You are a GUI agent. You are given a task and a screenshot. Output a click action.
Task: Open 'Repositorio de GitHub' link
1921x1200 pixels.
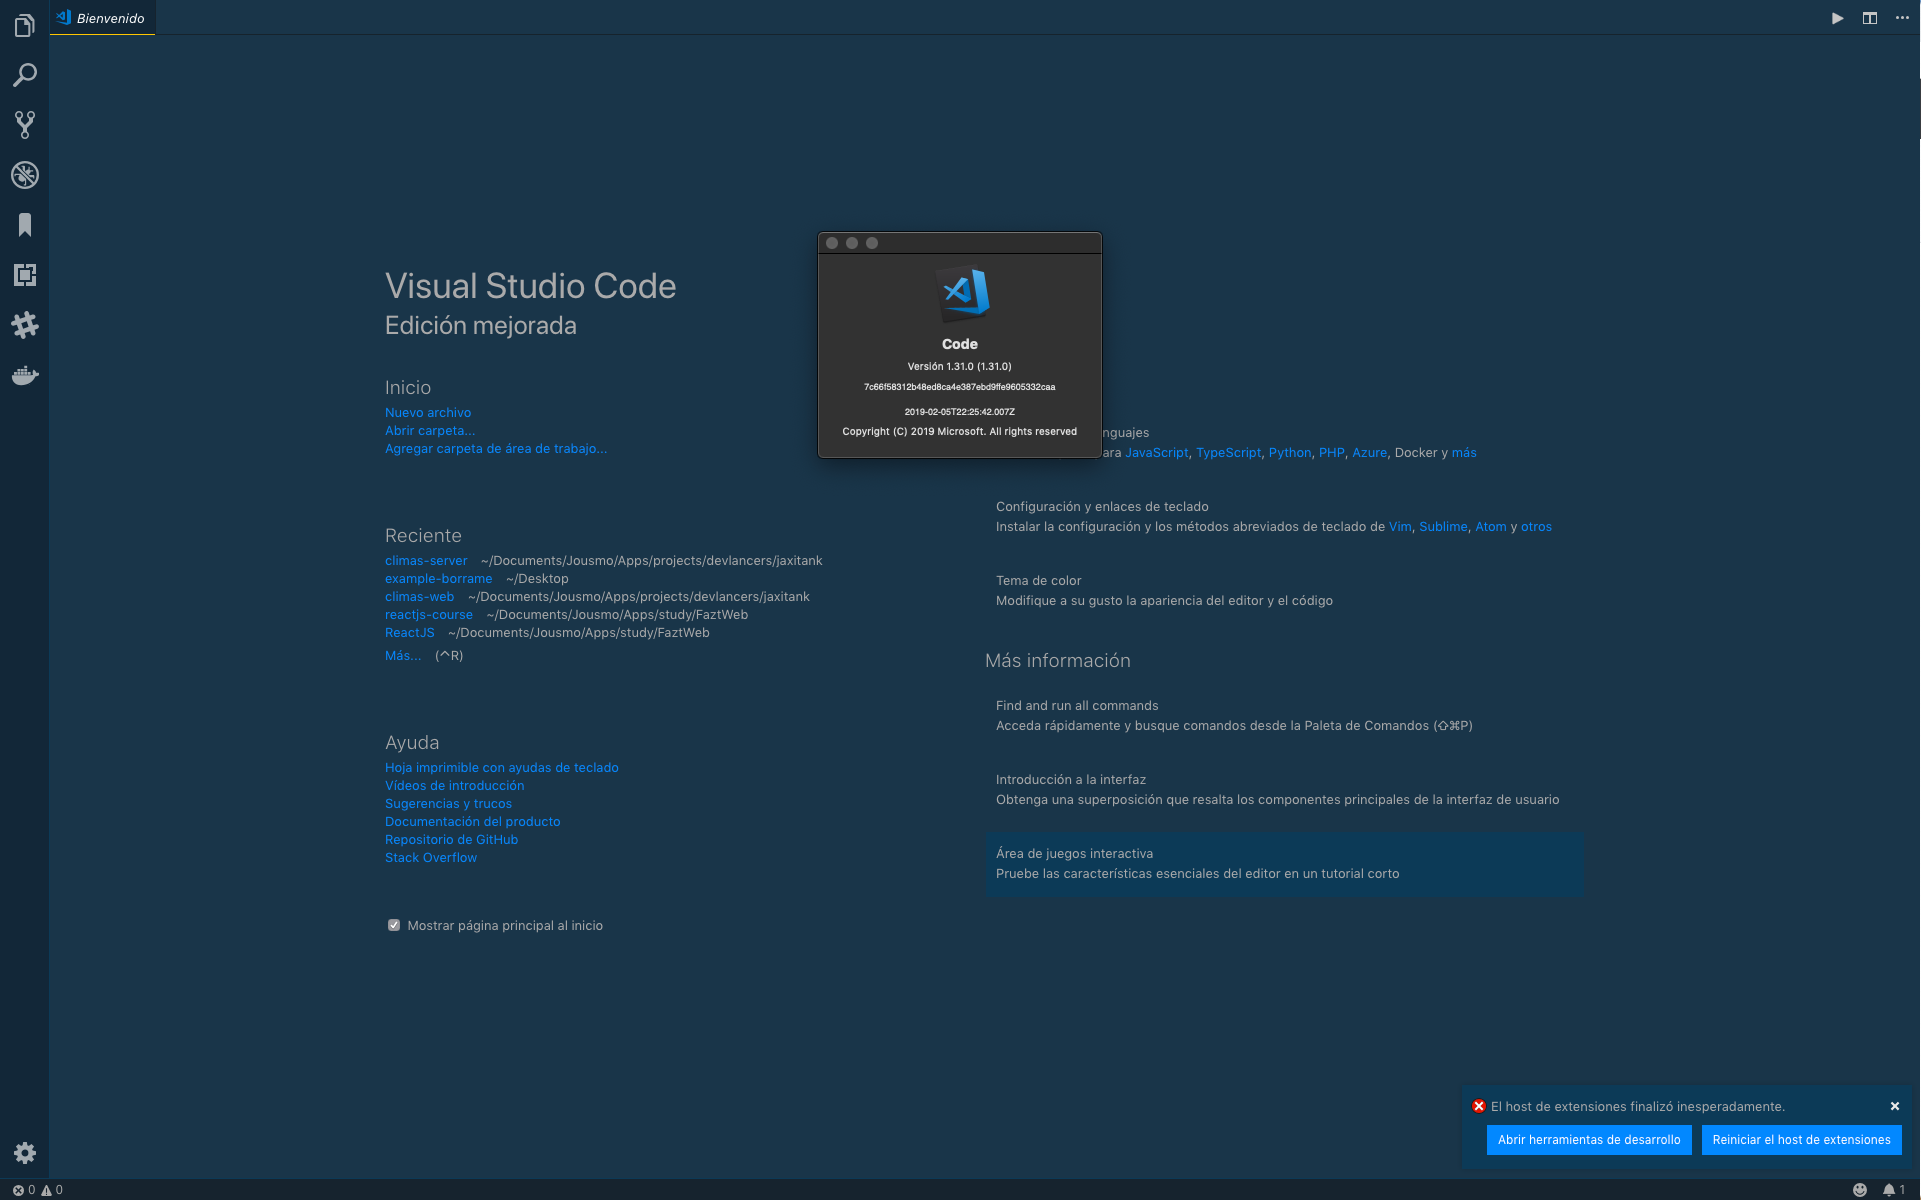pos(452,839)
